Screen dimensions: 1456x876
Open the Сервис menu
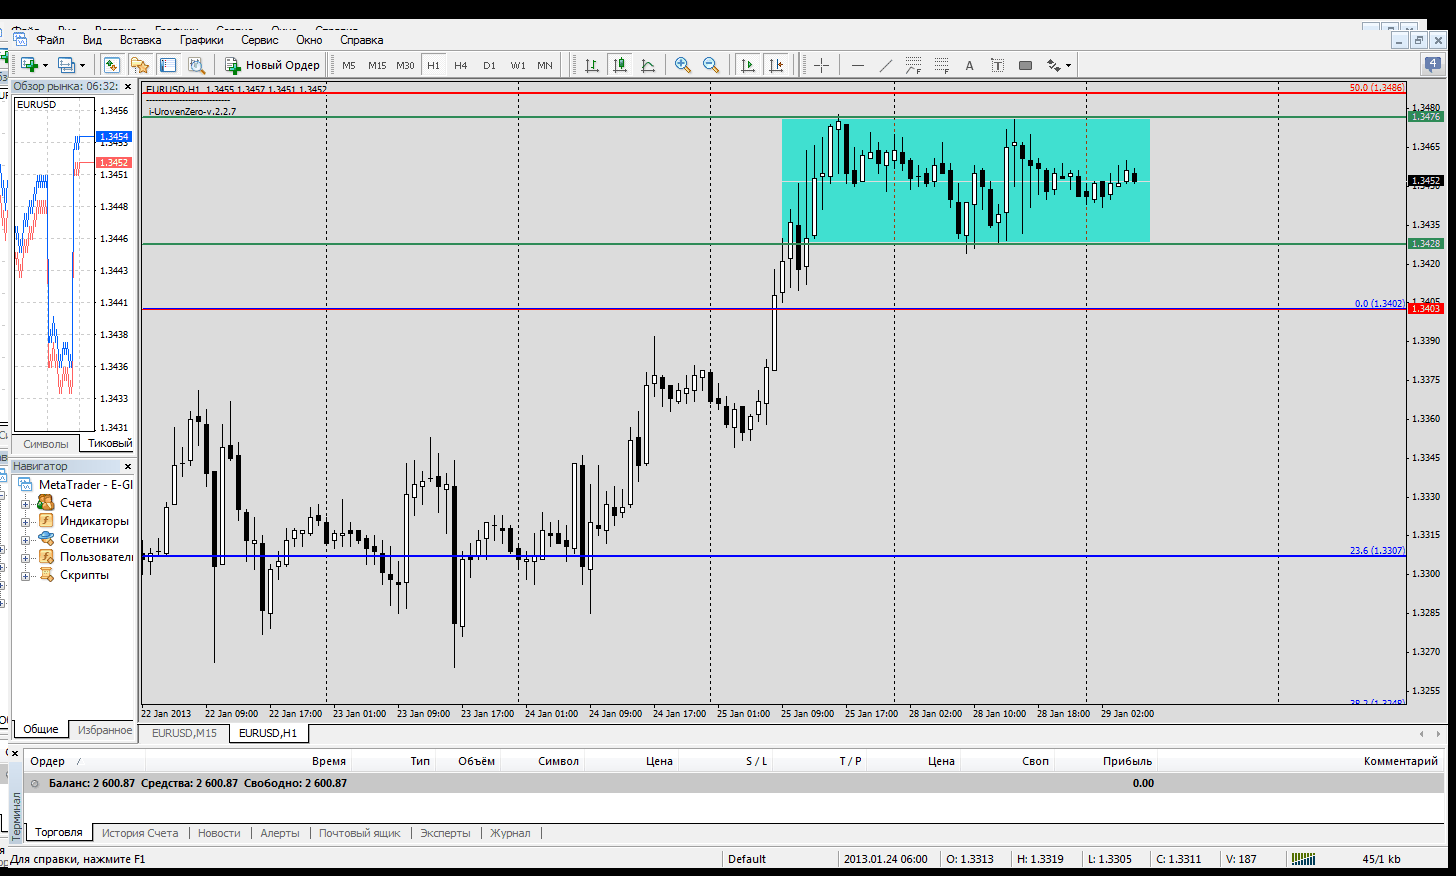coord(259,40)
